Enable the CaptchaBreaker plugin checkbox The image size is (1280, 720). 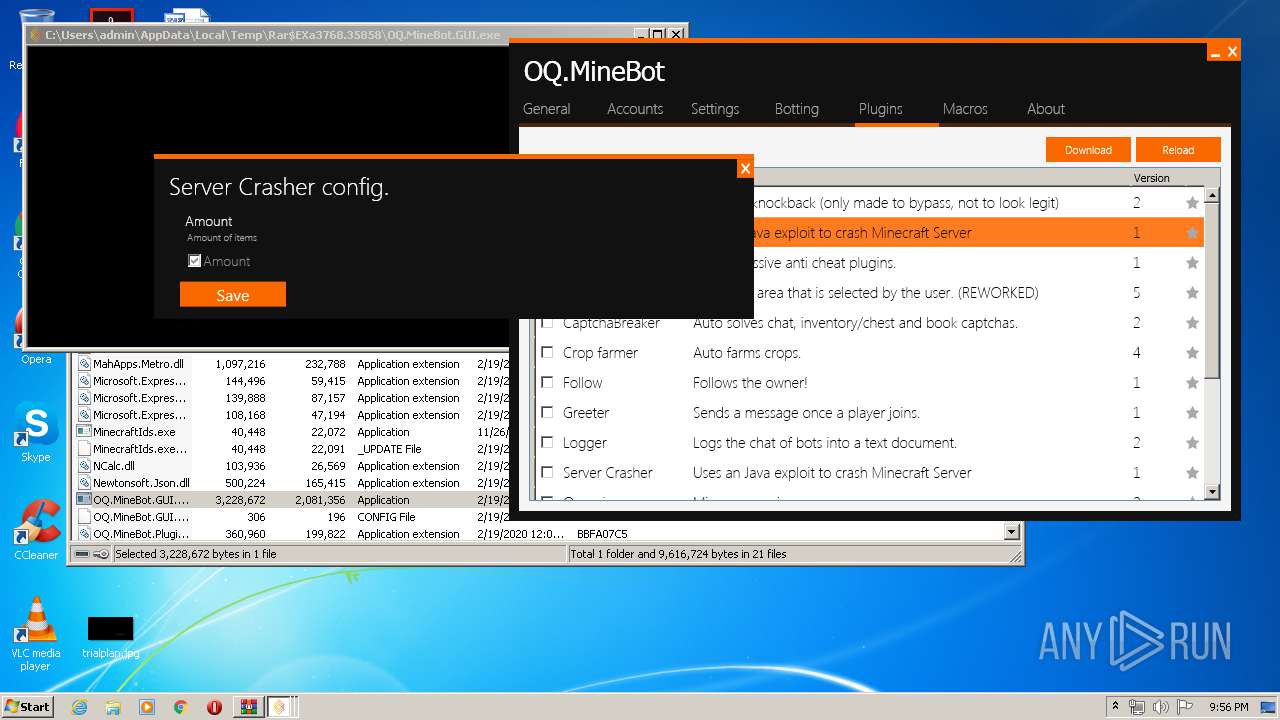[x=547, y=323]
